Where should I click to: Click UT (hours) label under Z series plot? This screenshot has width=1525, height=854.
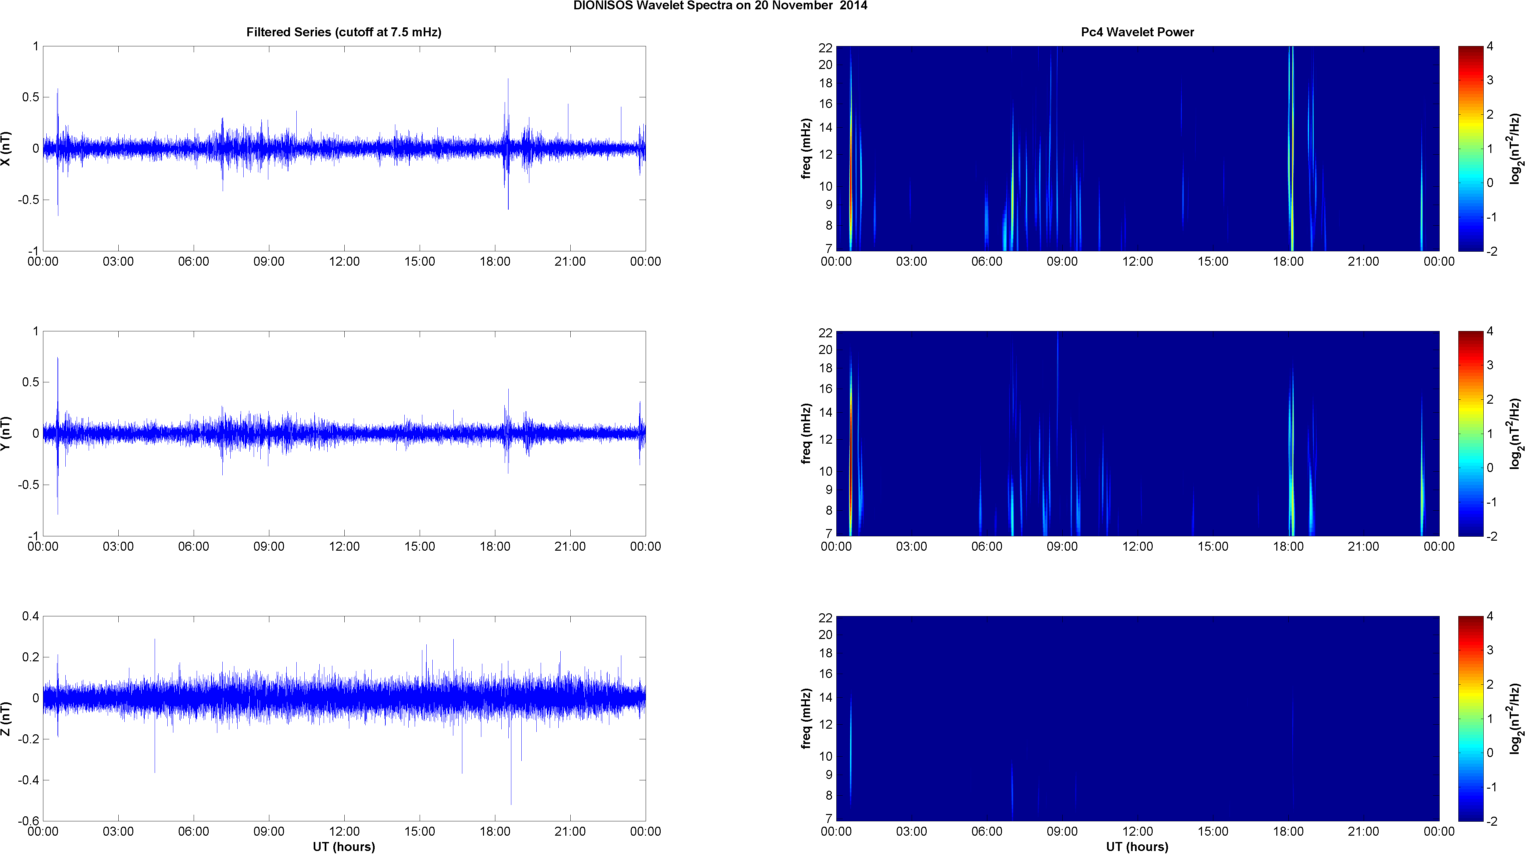click(344, 847)
